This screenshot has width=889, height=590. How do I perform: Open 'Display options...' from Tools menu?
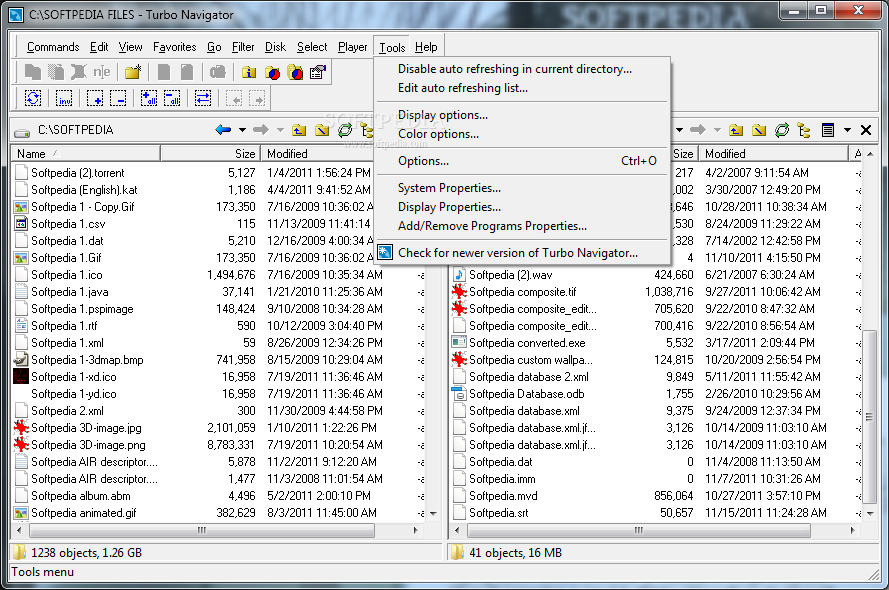pyautogui.click(x=522, y=115)
